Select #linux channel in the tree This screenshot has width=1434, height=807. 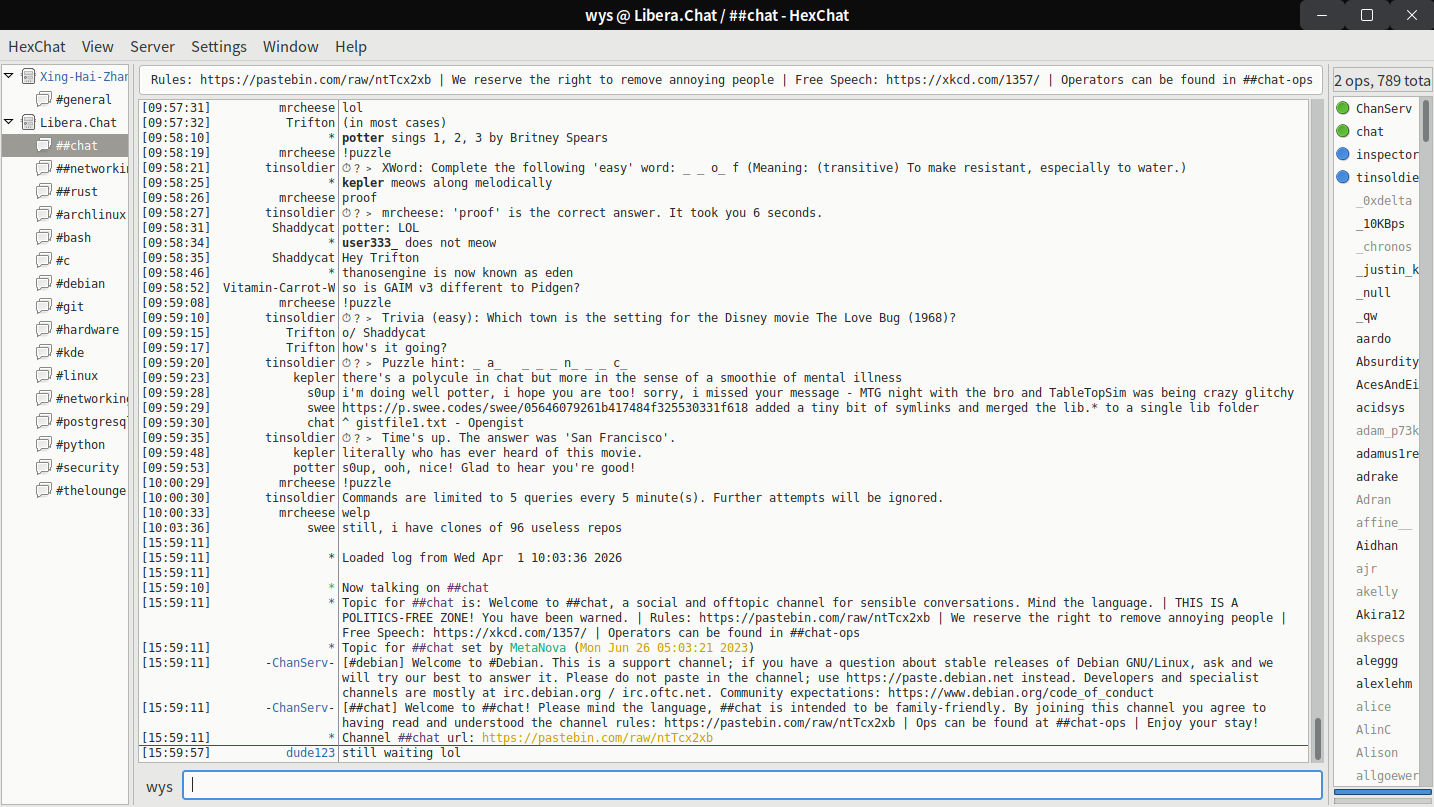(x=76, y=376)
